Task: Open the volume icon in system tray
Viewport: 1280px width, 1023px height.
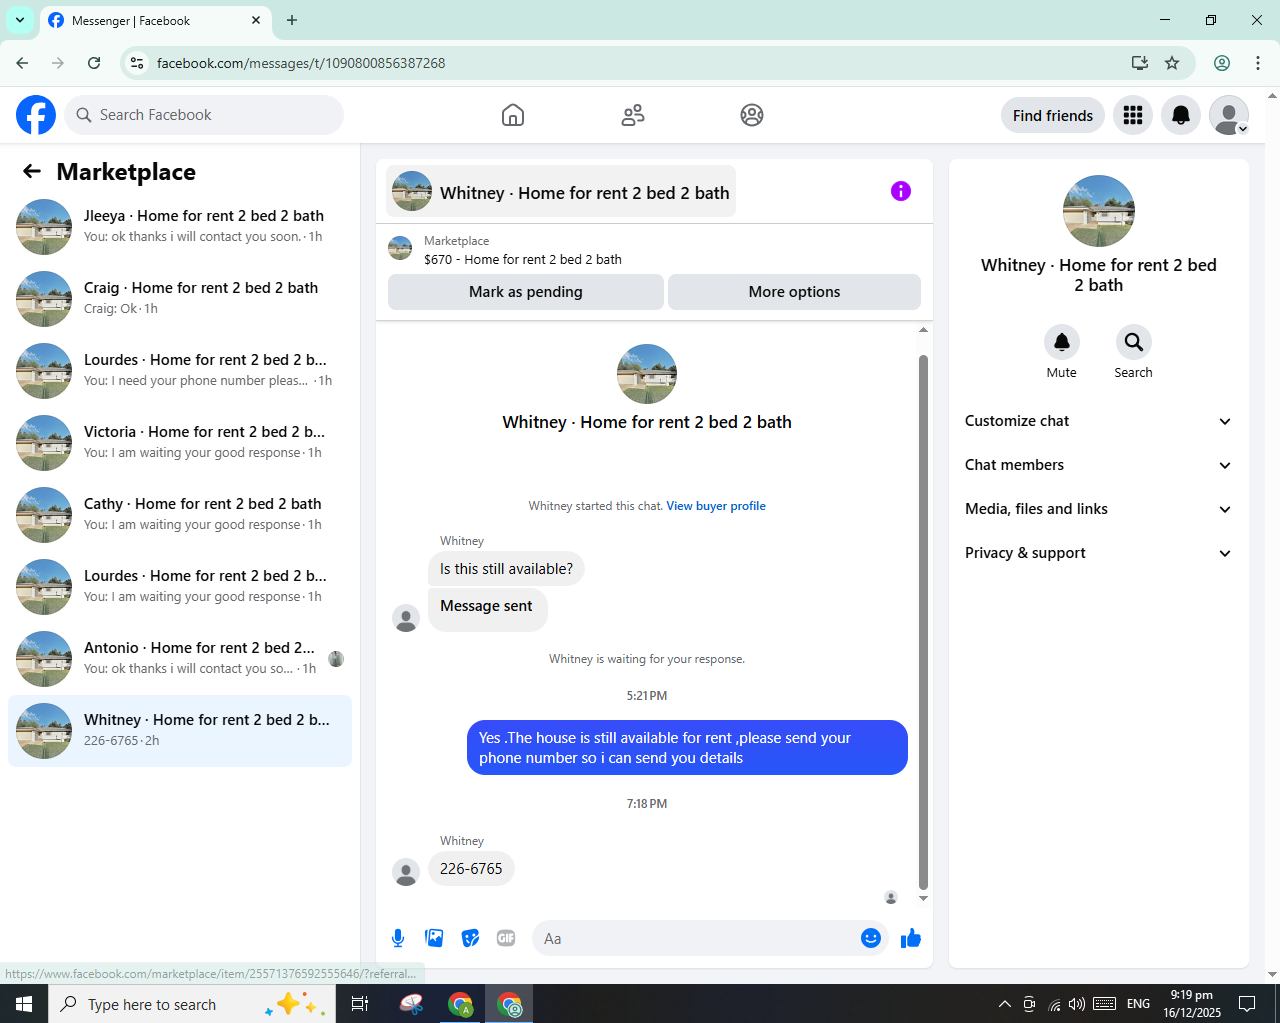Action: 1076,1004
